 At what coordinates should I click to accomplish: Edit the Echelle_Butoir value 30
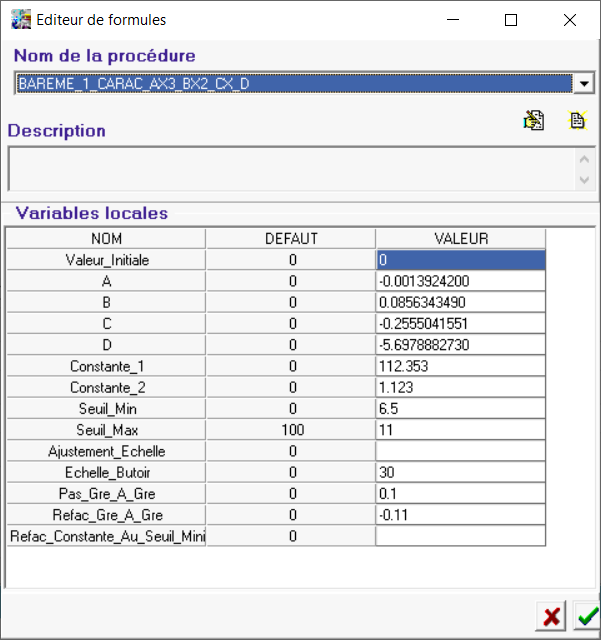pyautogui.click(x=460, y=472)
